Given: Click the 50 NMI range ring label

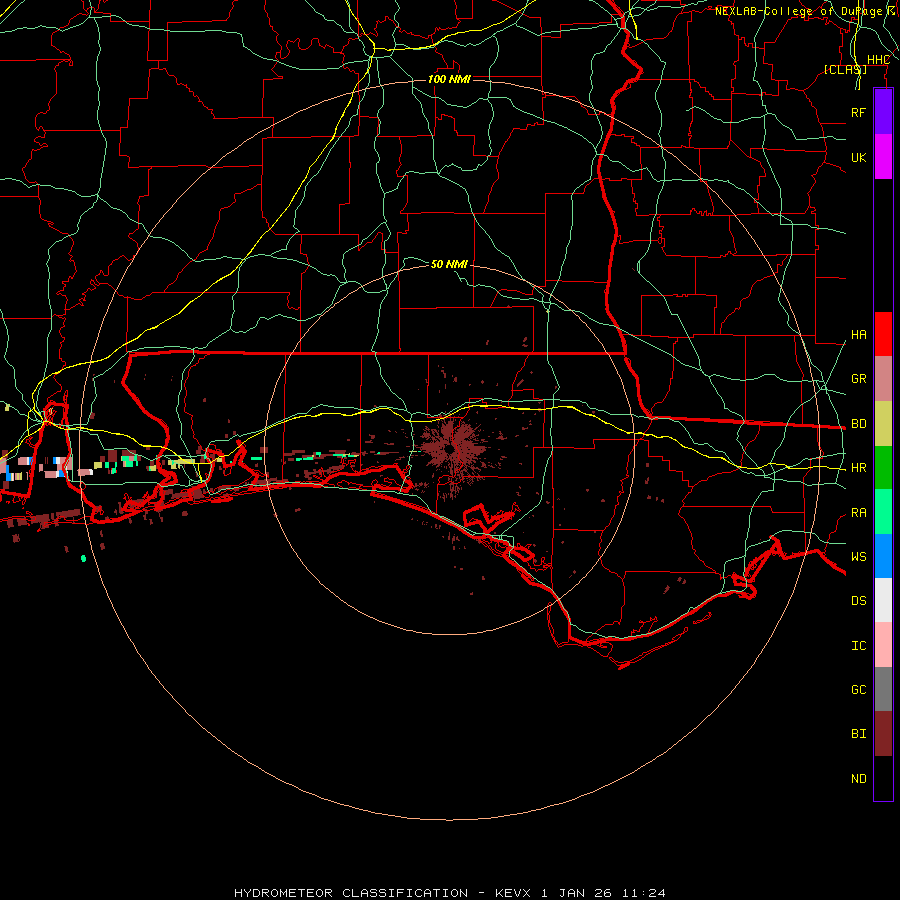Looking at the screenshot, I should click(x=449, y=264).
